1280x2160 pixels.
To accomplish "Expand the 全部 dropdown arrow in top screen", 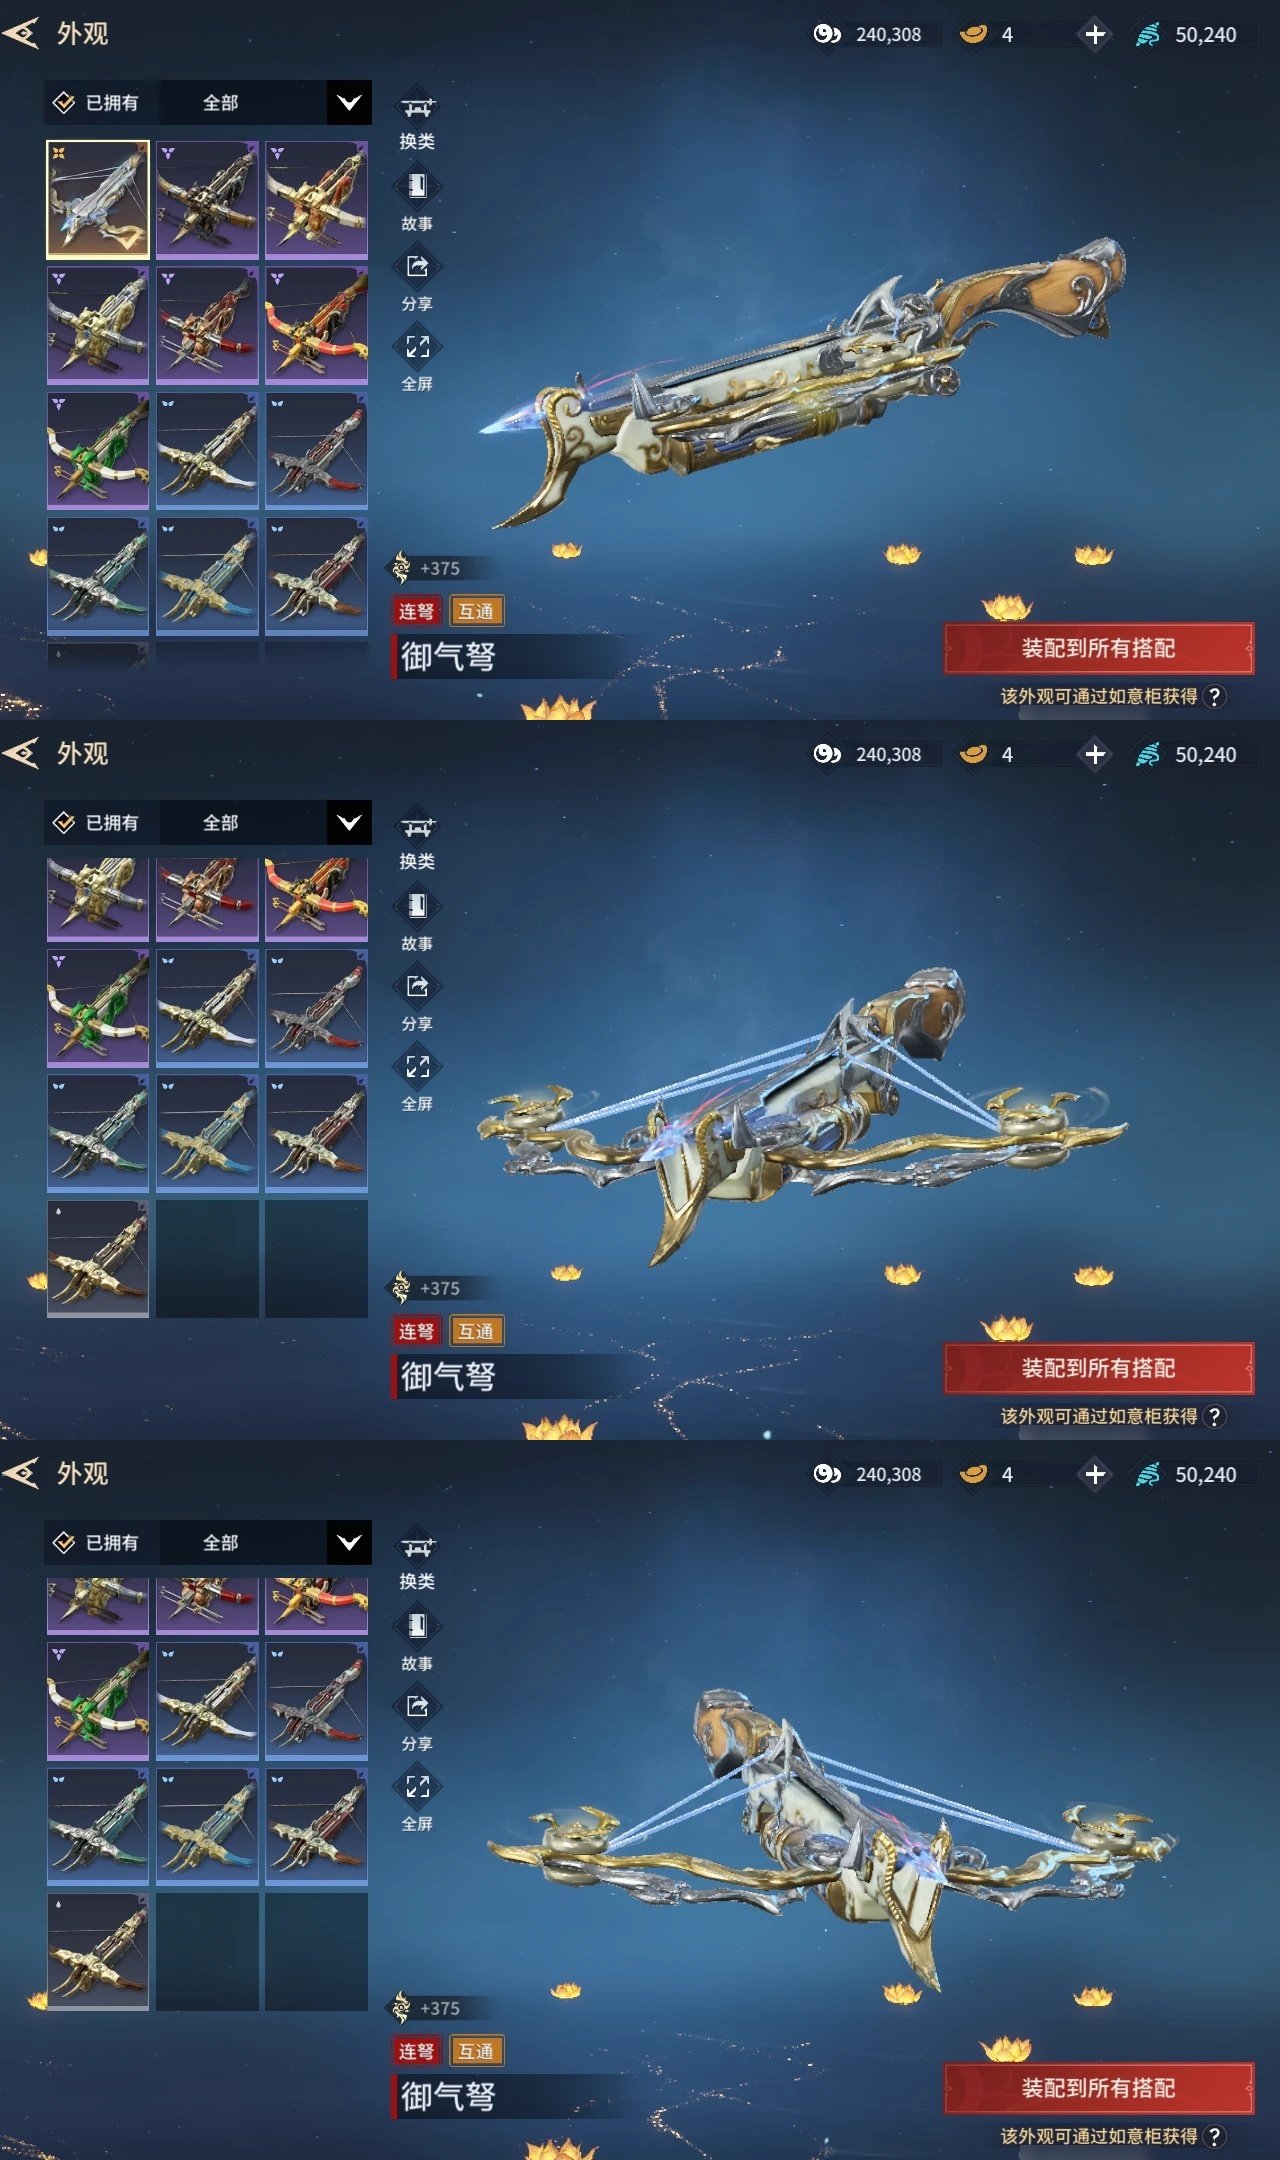I will (x=349, y=103).
